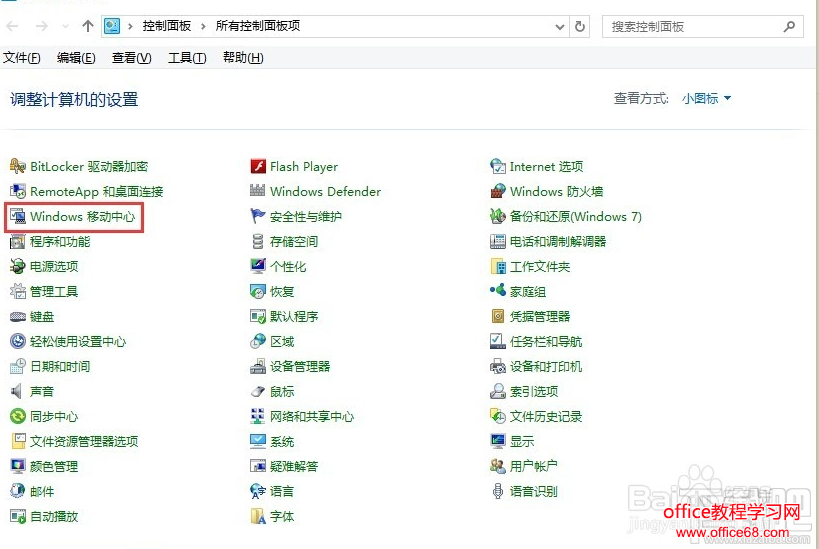
Task: Expand the address bar history dropdown
Action: click(559, 27)
